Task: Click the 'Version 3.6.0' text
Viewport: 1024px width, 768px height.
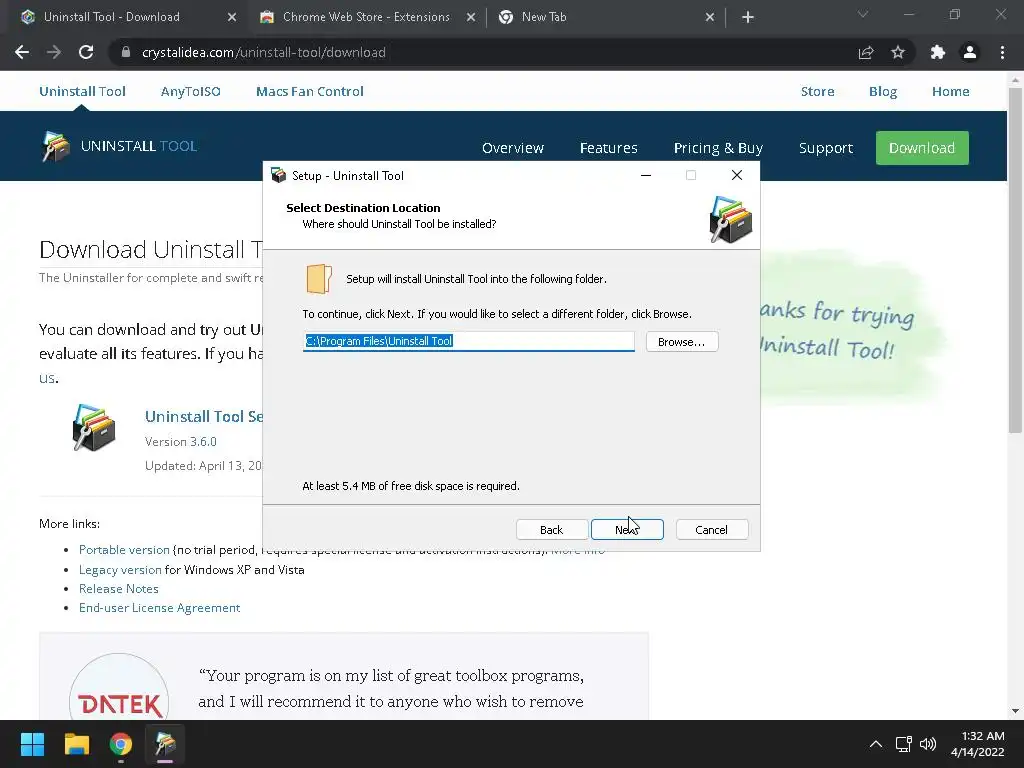Action: (181, 441)
